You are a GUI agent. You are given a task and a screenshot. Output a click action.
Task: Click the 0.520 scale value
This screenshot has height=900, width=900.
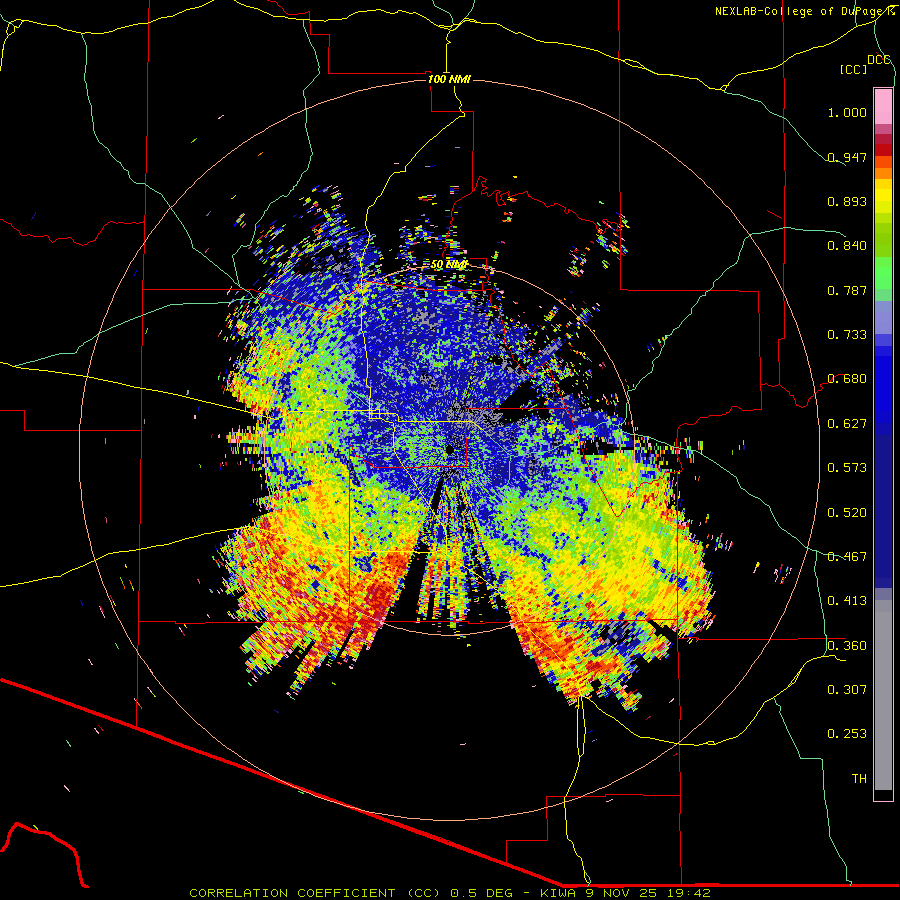[x=847, y=513]
